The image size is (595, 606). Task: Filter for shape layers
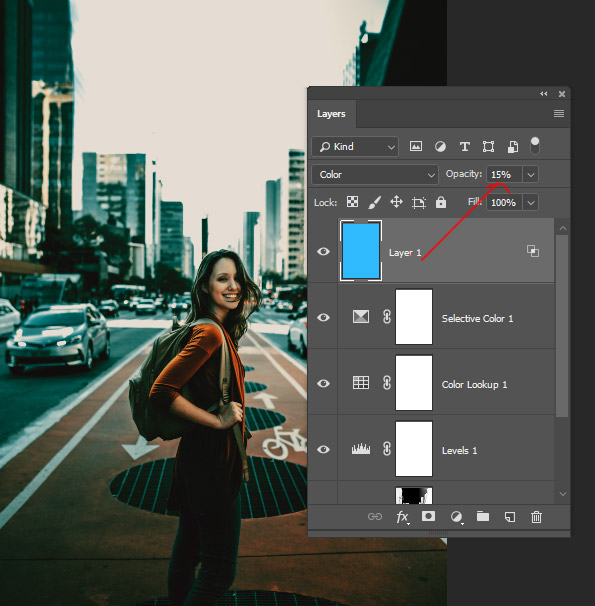488,146
